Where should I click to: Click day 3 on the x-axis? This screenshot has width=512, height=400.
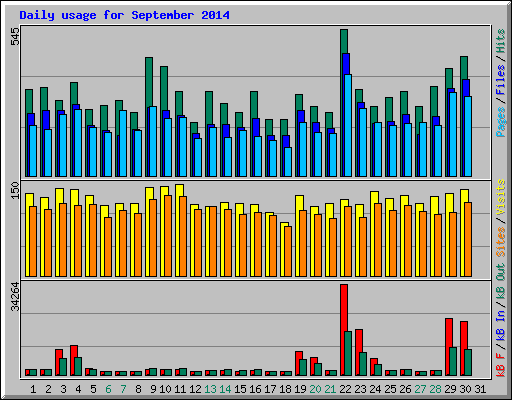pyautogui.click(x=63, y=389)
